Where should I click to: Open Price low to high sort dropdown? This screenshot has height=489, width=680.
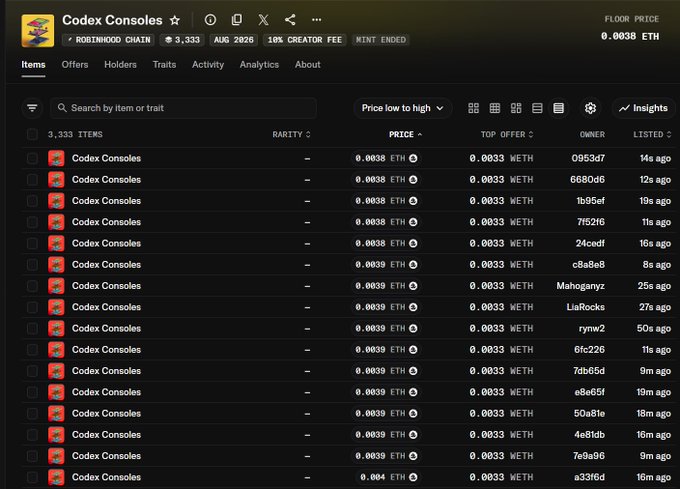click(402, 108)
